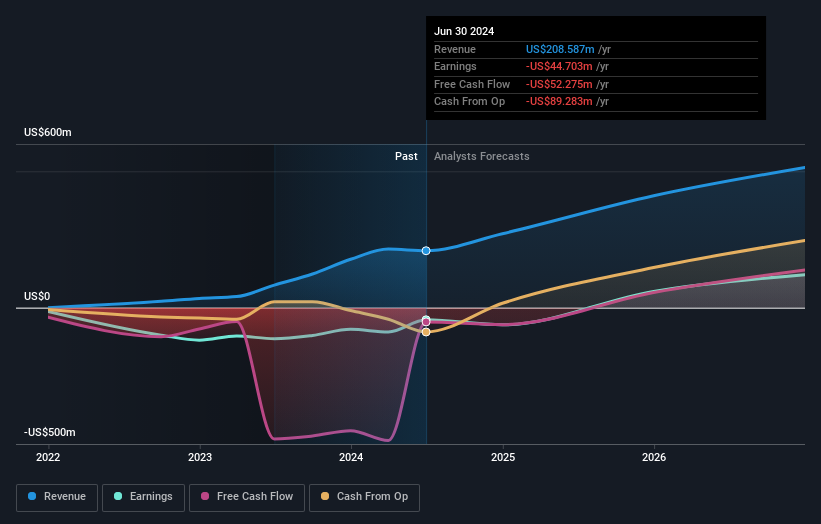The height and width of the screenshot is (524, 821).
Task: Click the Earnings row label in tooltip
Action: [455, 66]
